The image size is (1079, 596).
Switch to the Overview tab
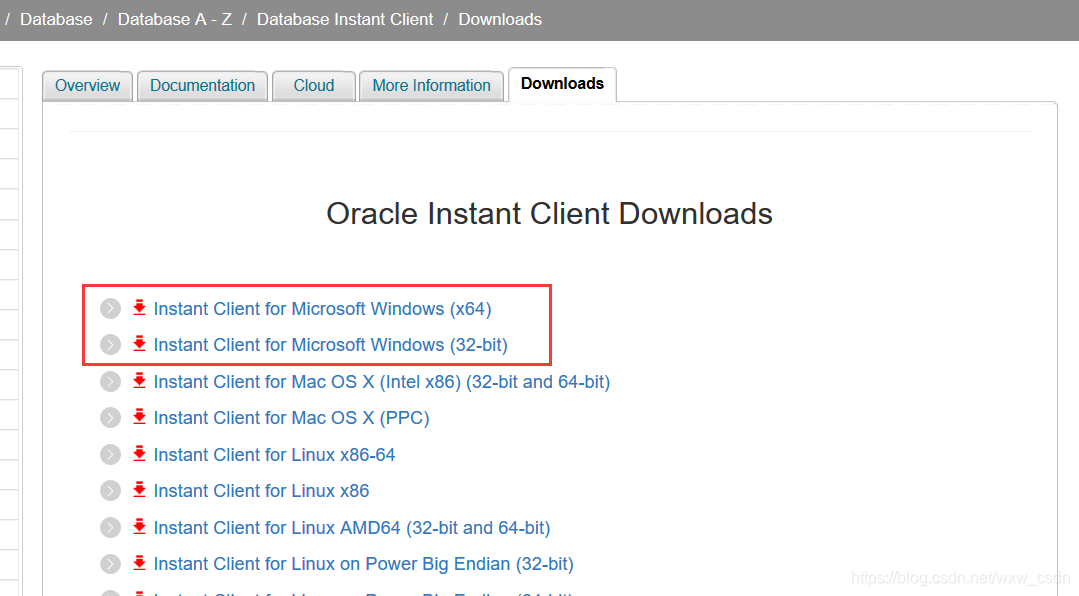(x=87, y=85)
